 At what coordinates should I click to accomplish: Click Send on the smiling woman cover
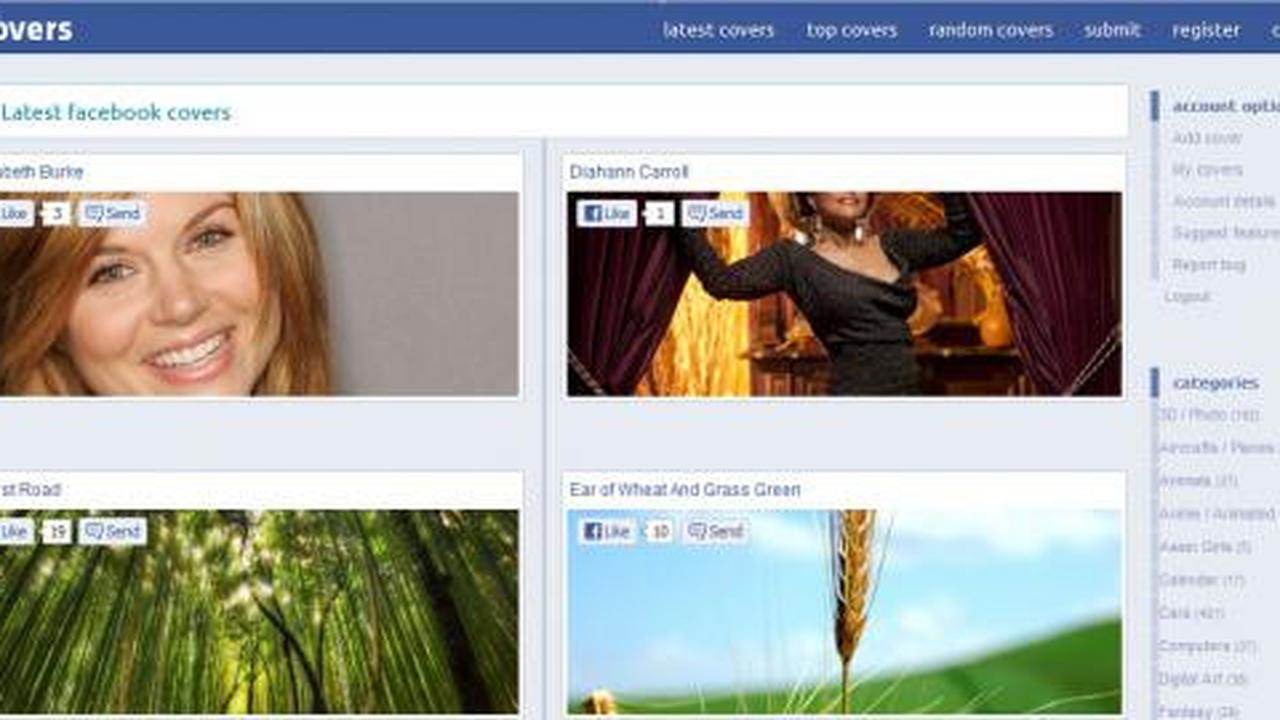[x=112, y=213]
